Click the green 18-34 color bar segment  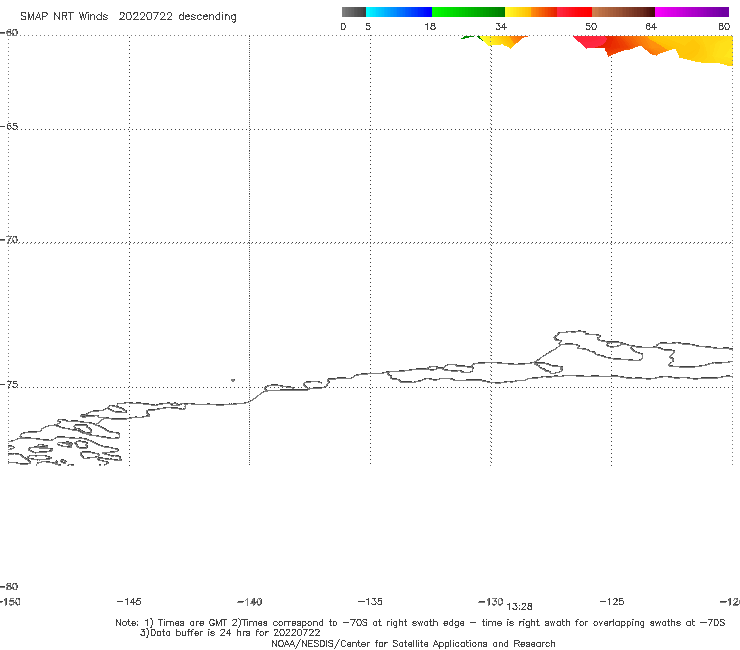click(x=468, y=12)
